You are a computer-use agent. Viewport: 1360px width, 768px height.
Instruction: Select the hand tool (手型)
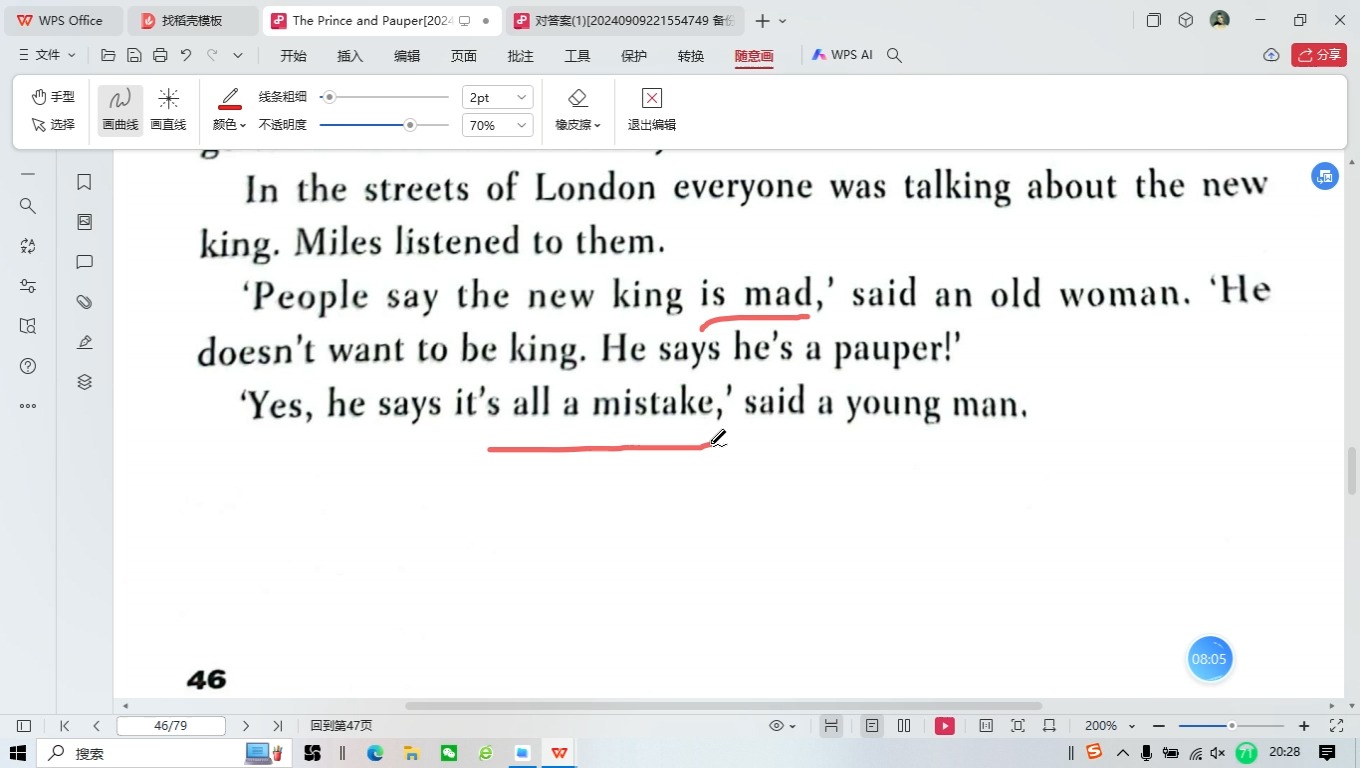(53, 97)
